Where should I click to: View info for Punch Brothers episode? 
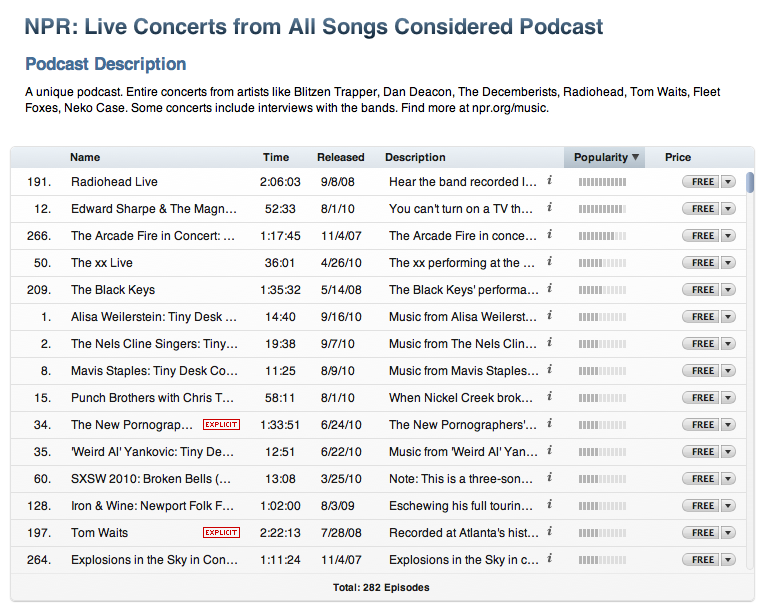click(x=550, y=396)
